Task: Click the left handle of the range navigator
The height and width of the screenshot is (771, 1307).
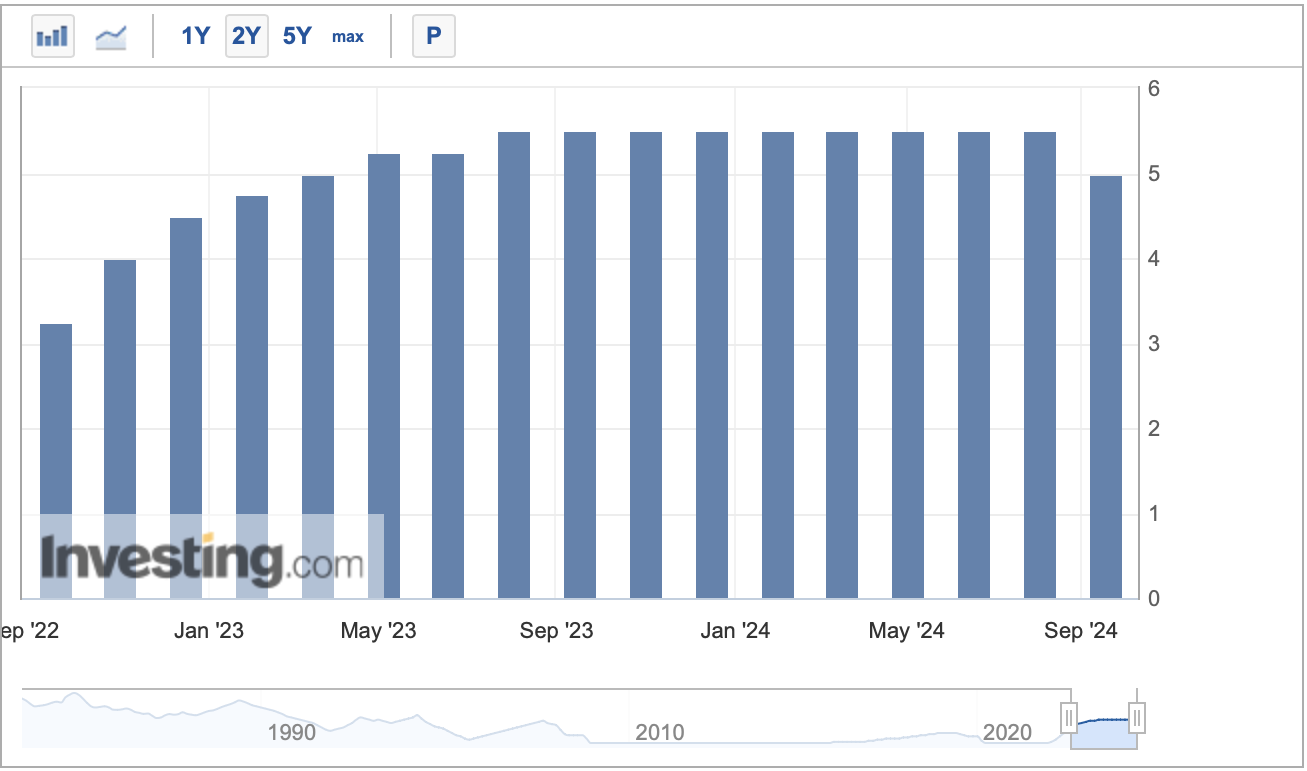Action: 1069,717
